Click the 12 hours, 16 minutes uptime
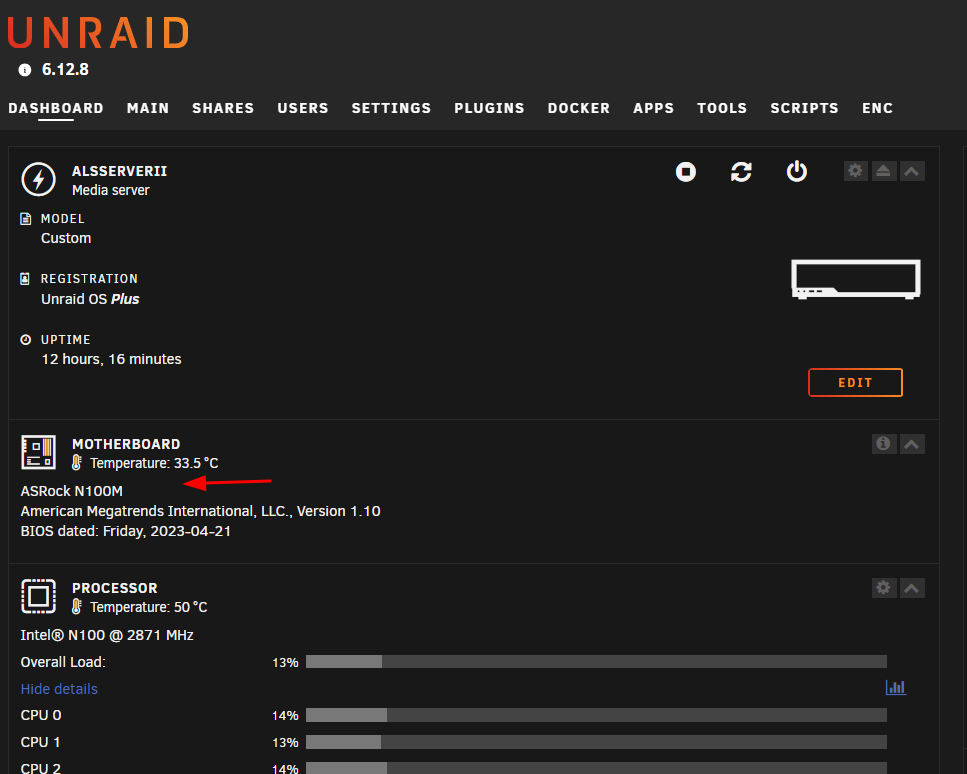 coord(112,359)
